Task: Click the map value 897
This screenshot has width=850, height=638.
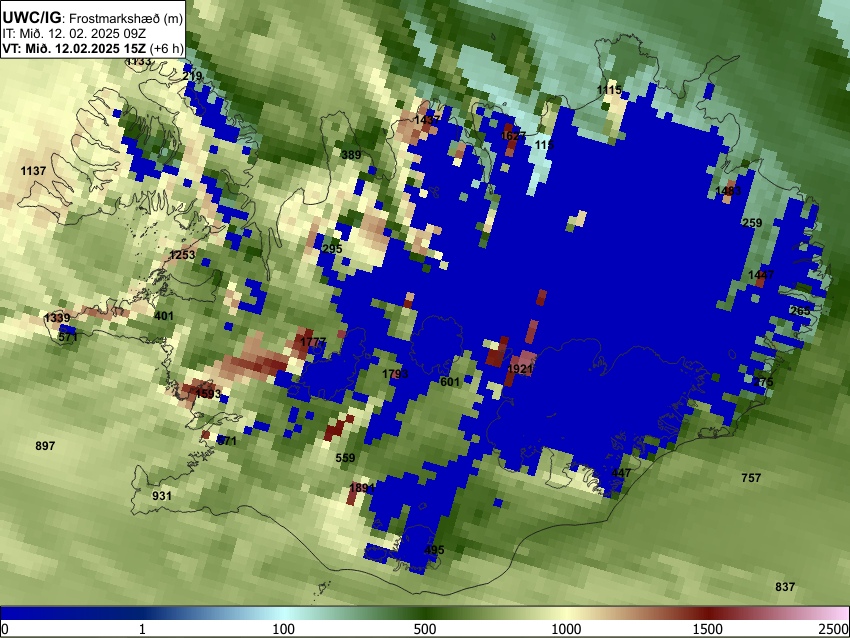Action: tap(45, 446)
